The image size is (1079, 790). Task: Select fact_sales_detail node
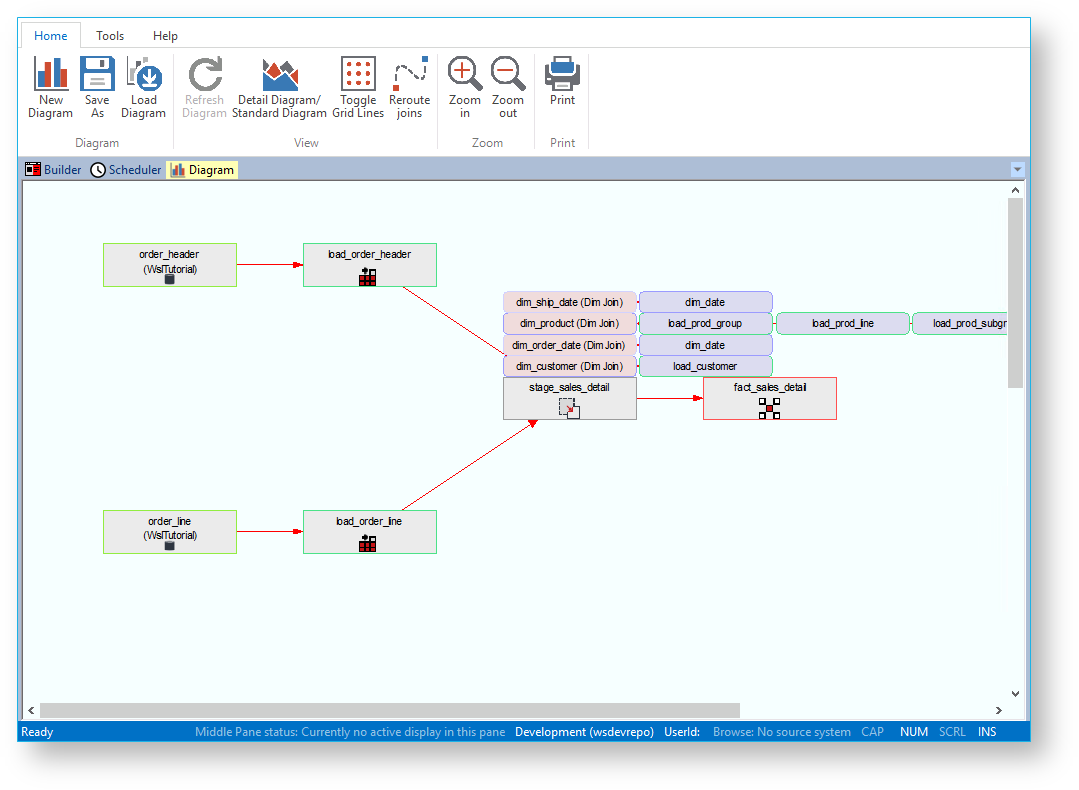click(770, 398)
